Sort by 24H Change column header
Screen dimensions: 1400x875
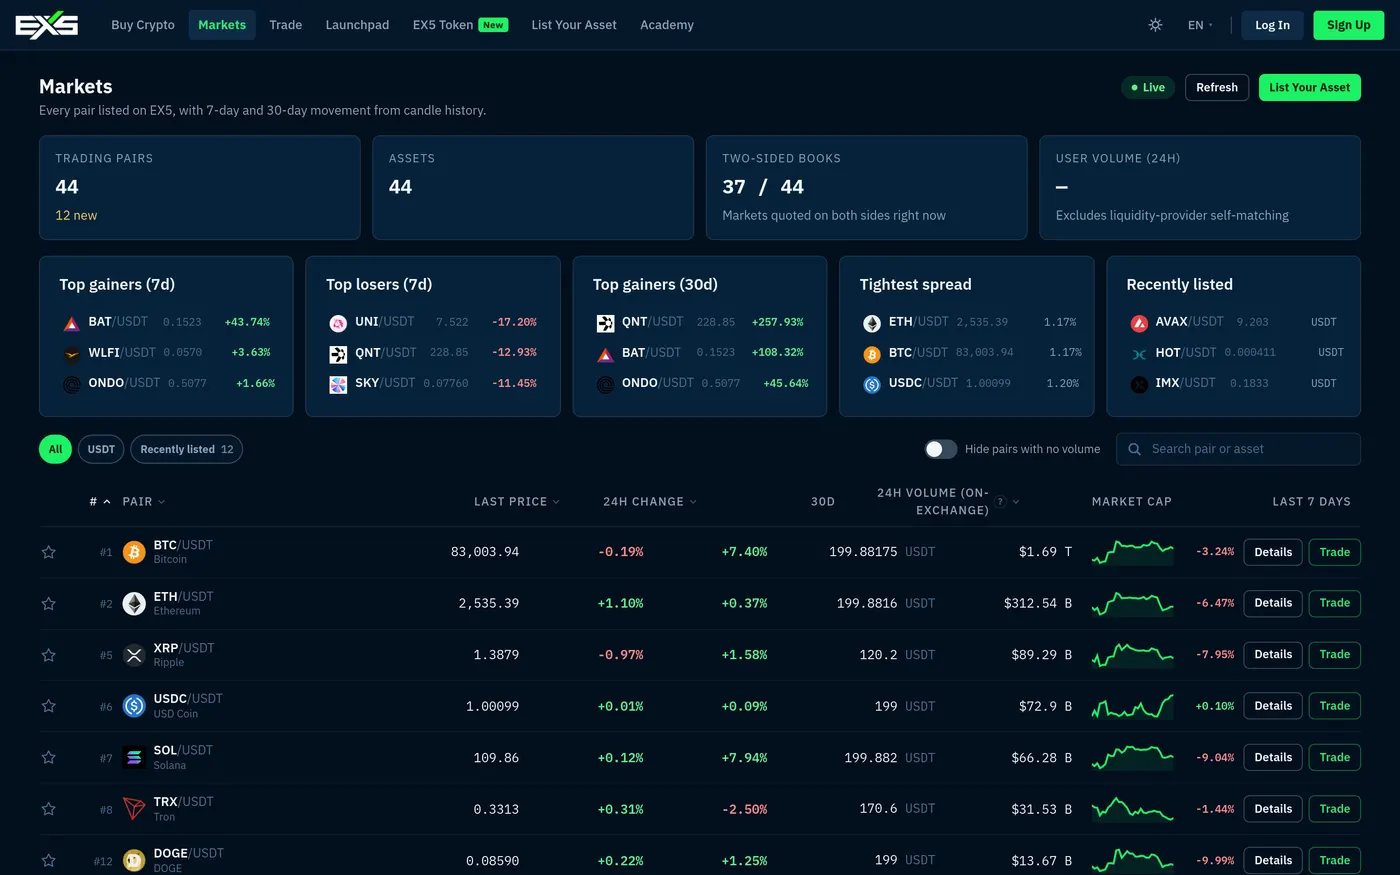(x=649, y=502)
